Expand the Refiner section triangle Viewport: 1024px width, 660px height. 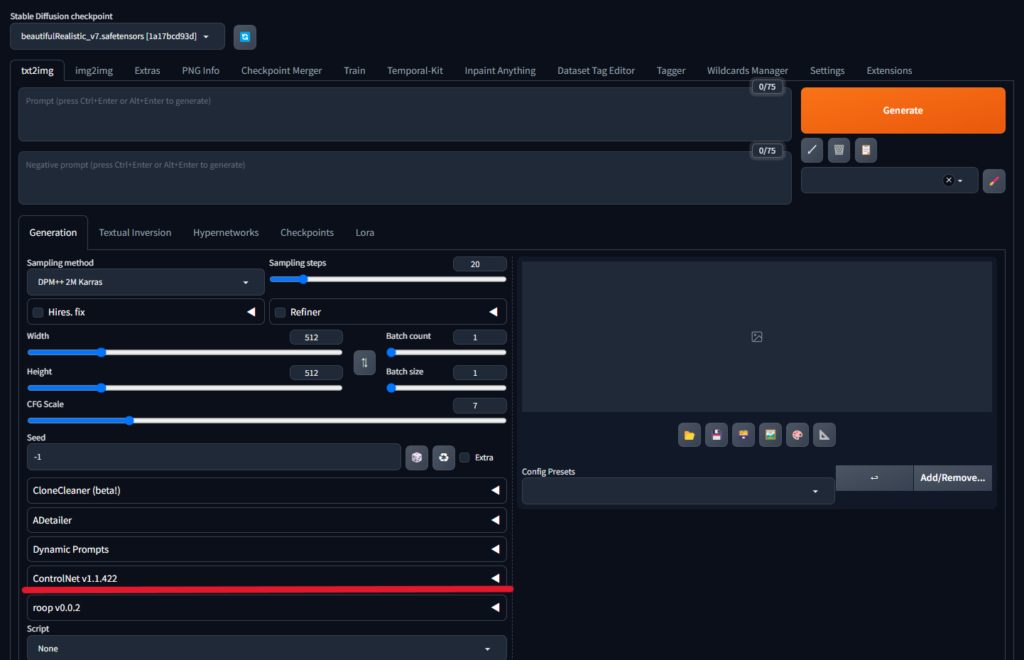tap(494, 312)
